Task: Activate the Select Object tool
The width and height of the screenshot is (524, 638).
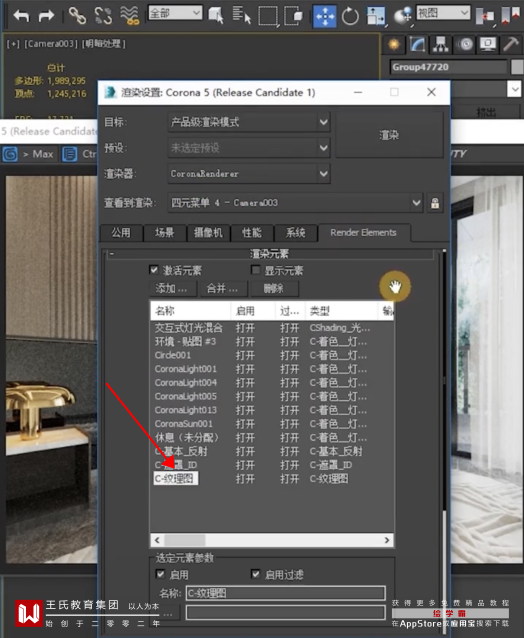Action: click(x=216, y=16)
